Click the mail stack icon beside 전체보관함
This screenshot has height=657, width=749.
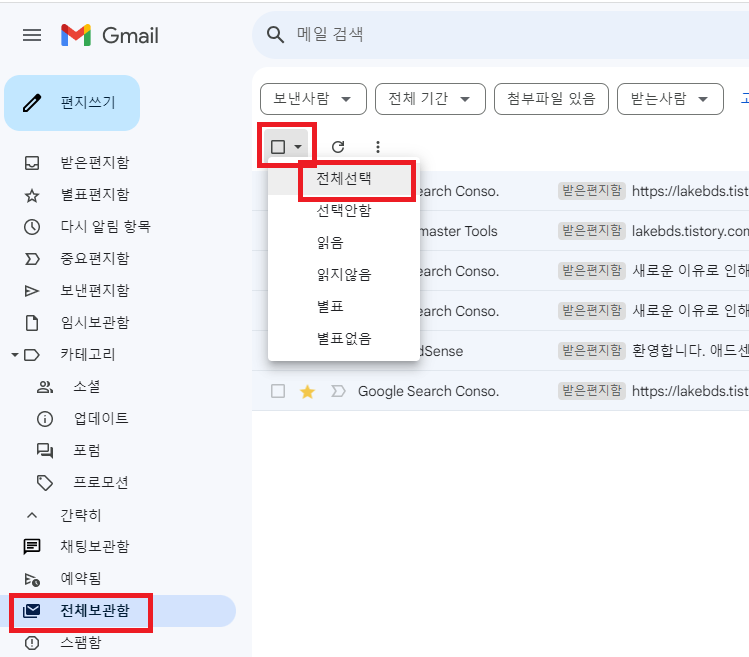32,610
